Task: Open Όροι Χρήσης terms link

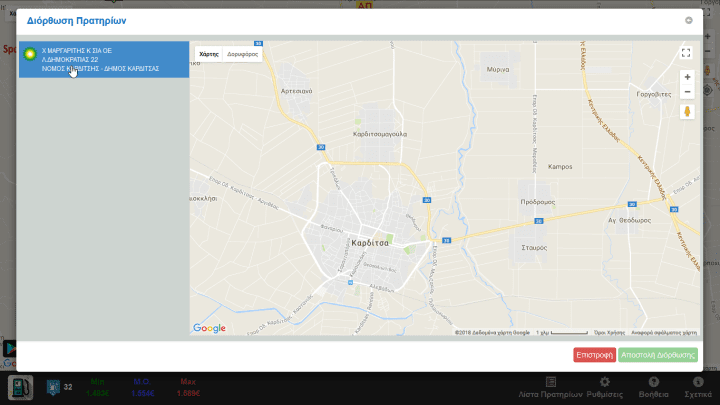Action: [x=609, y=332]
